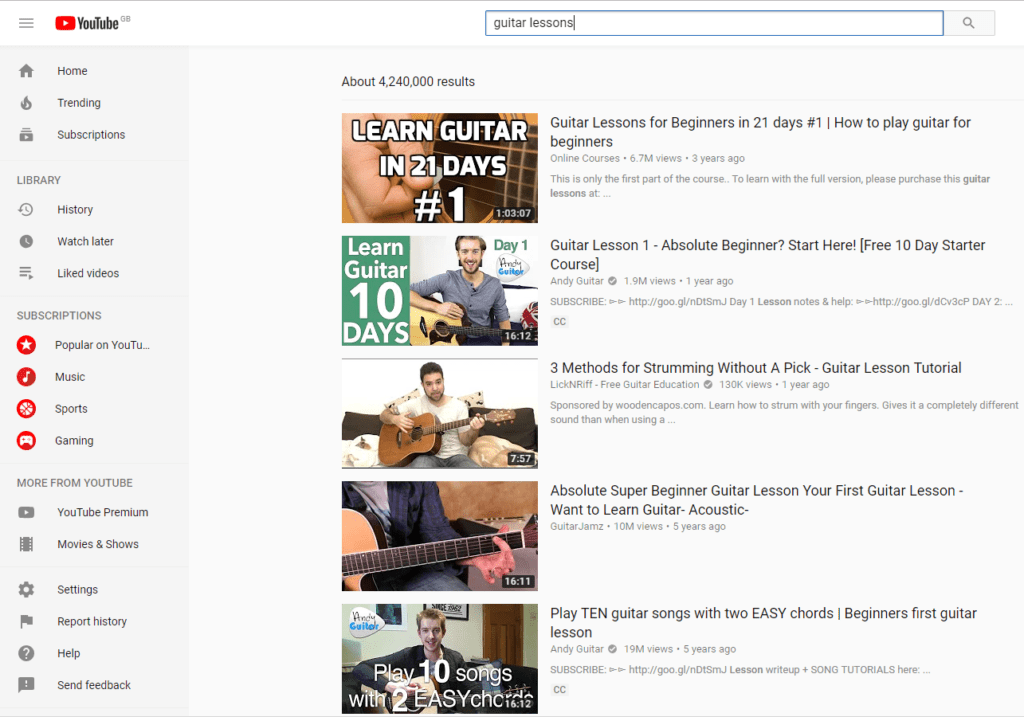Open Learn Guitar in 21 Days thumbnail
The image size is (1024, 717).
(440, 168)
